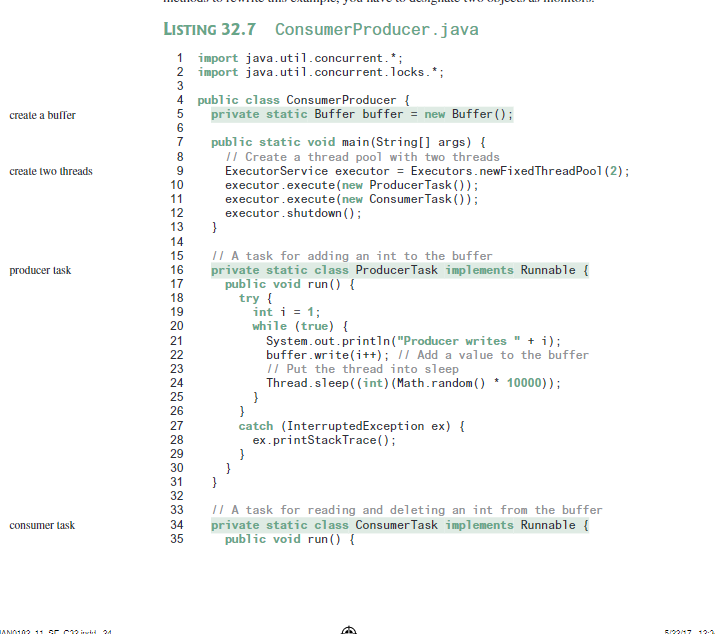This screenshot has height=634, width=715.
Task: Click the System.out.println 'Producer writes' line
Action: click(414, 341)
